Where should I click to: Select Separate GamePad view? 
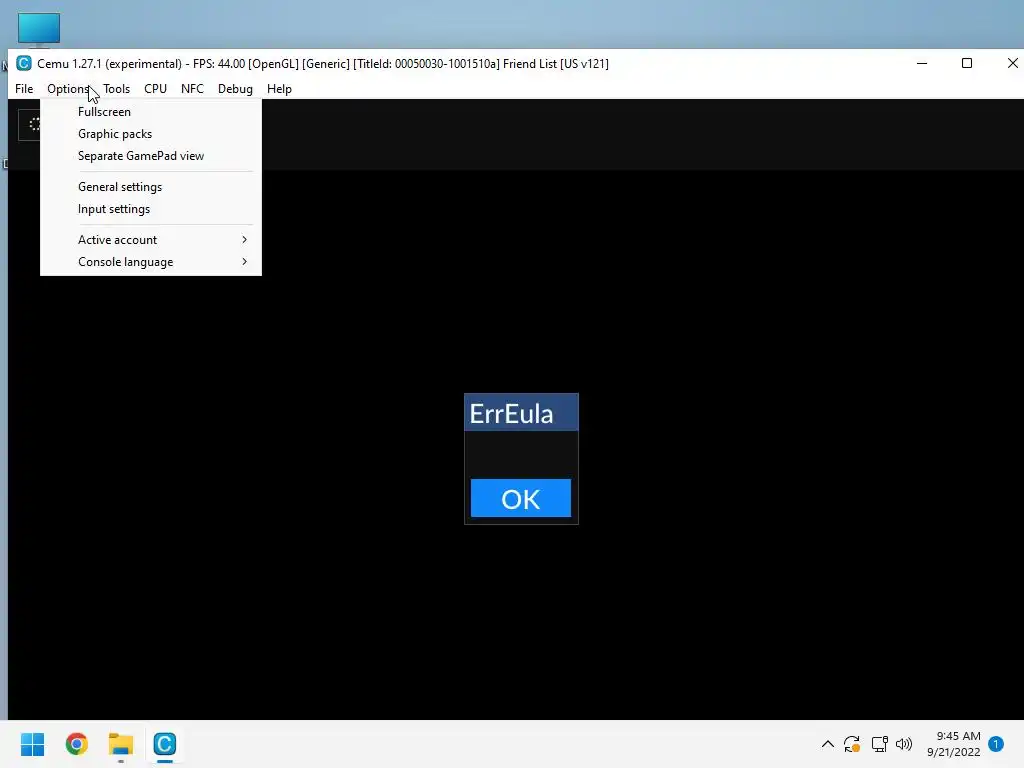pyautogui.click(x=151, y=156)
